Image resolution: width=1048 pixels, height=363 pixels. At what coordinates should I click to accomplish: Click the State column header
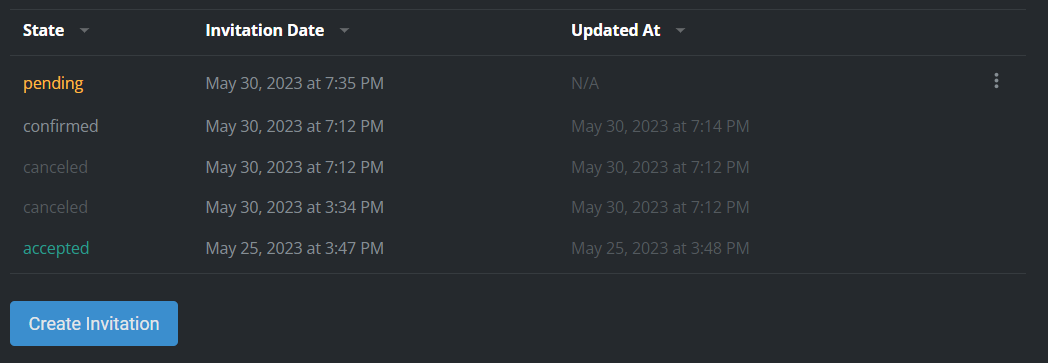tap(43, 30)
